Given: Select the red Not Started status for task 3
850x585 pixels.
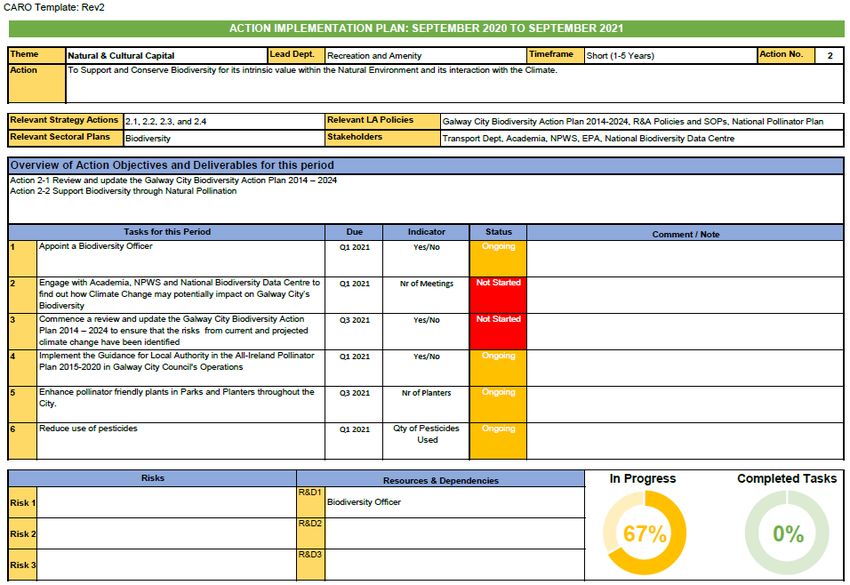Looking at the screenshot, I should point(498,331).
